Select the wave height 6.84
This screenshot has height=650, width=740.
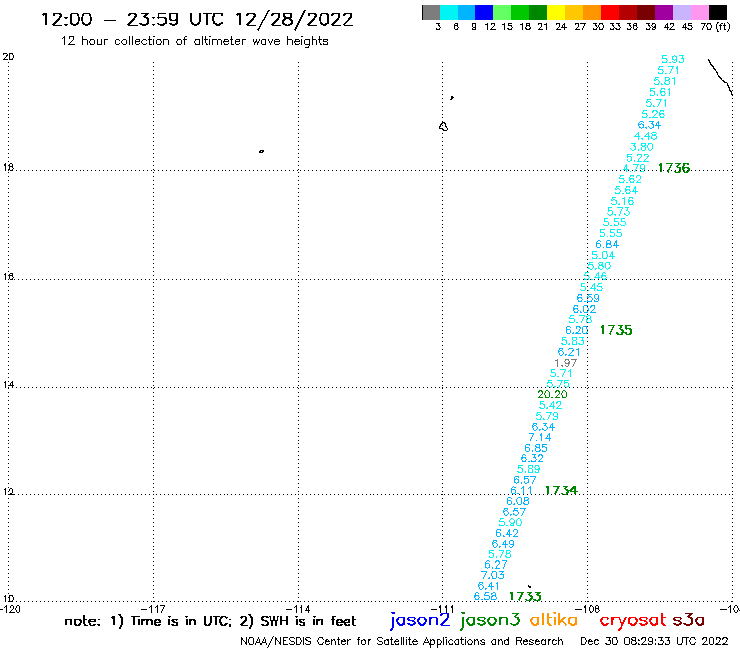[x=607, y=245]
